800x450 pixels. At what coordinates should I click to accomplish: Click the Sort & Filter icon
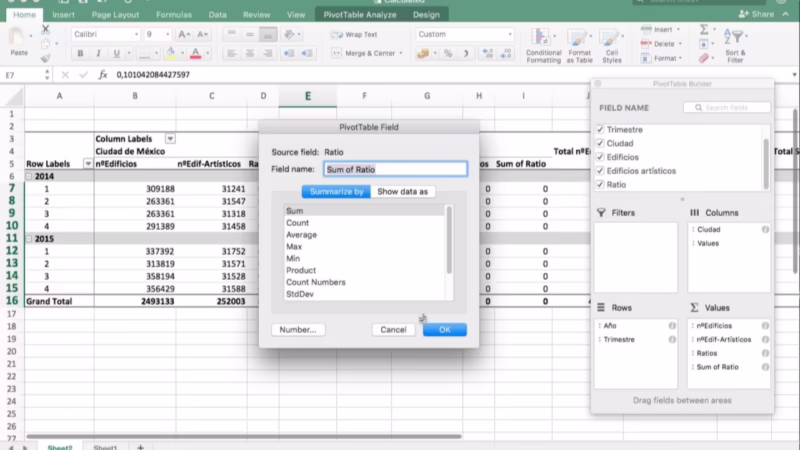coord(735,45)
